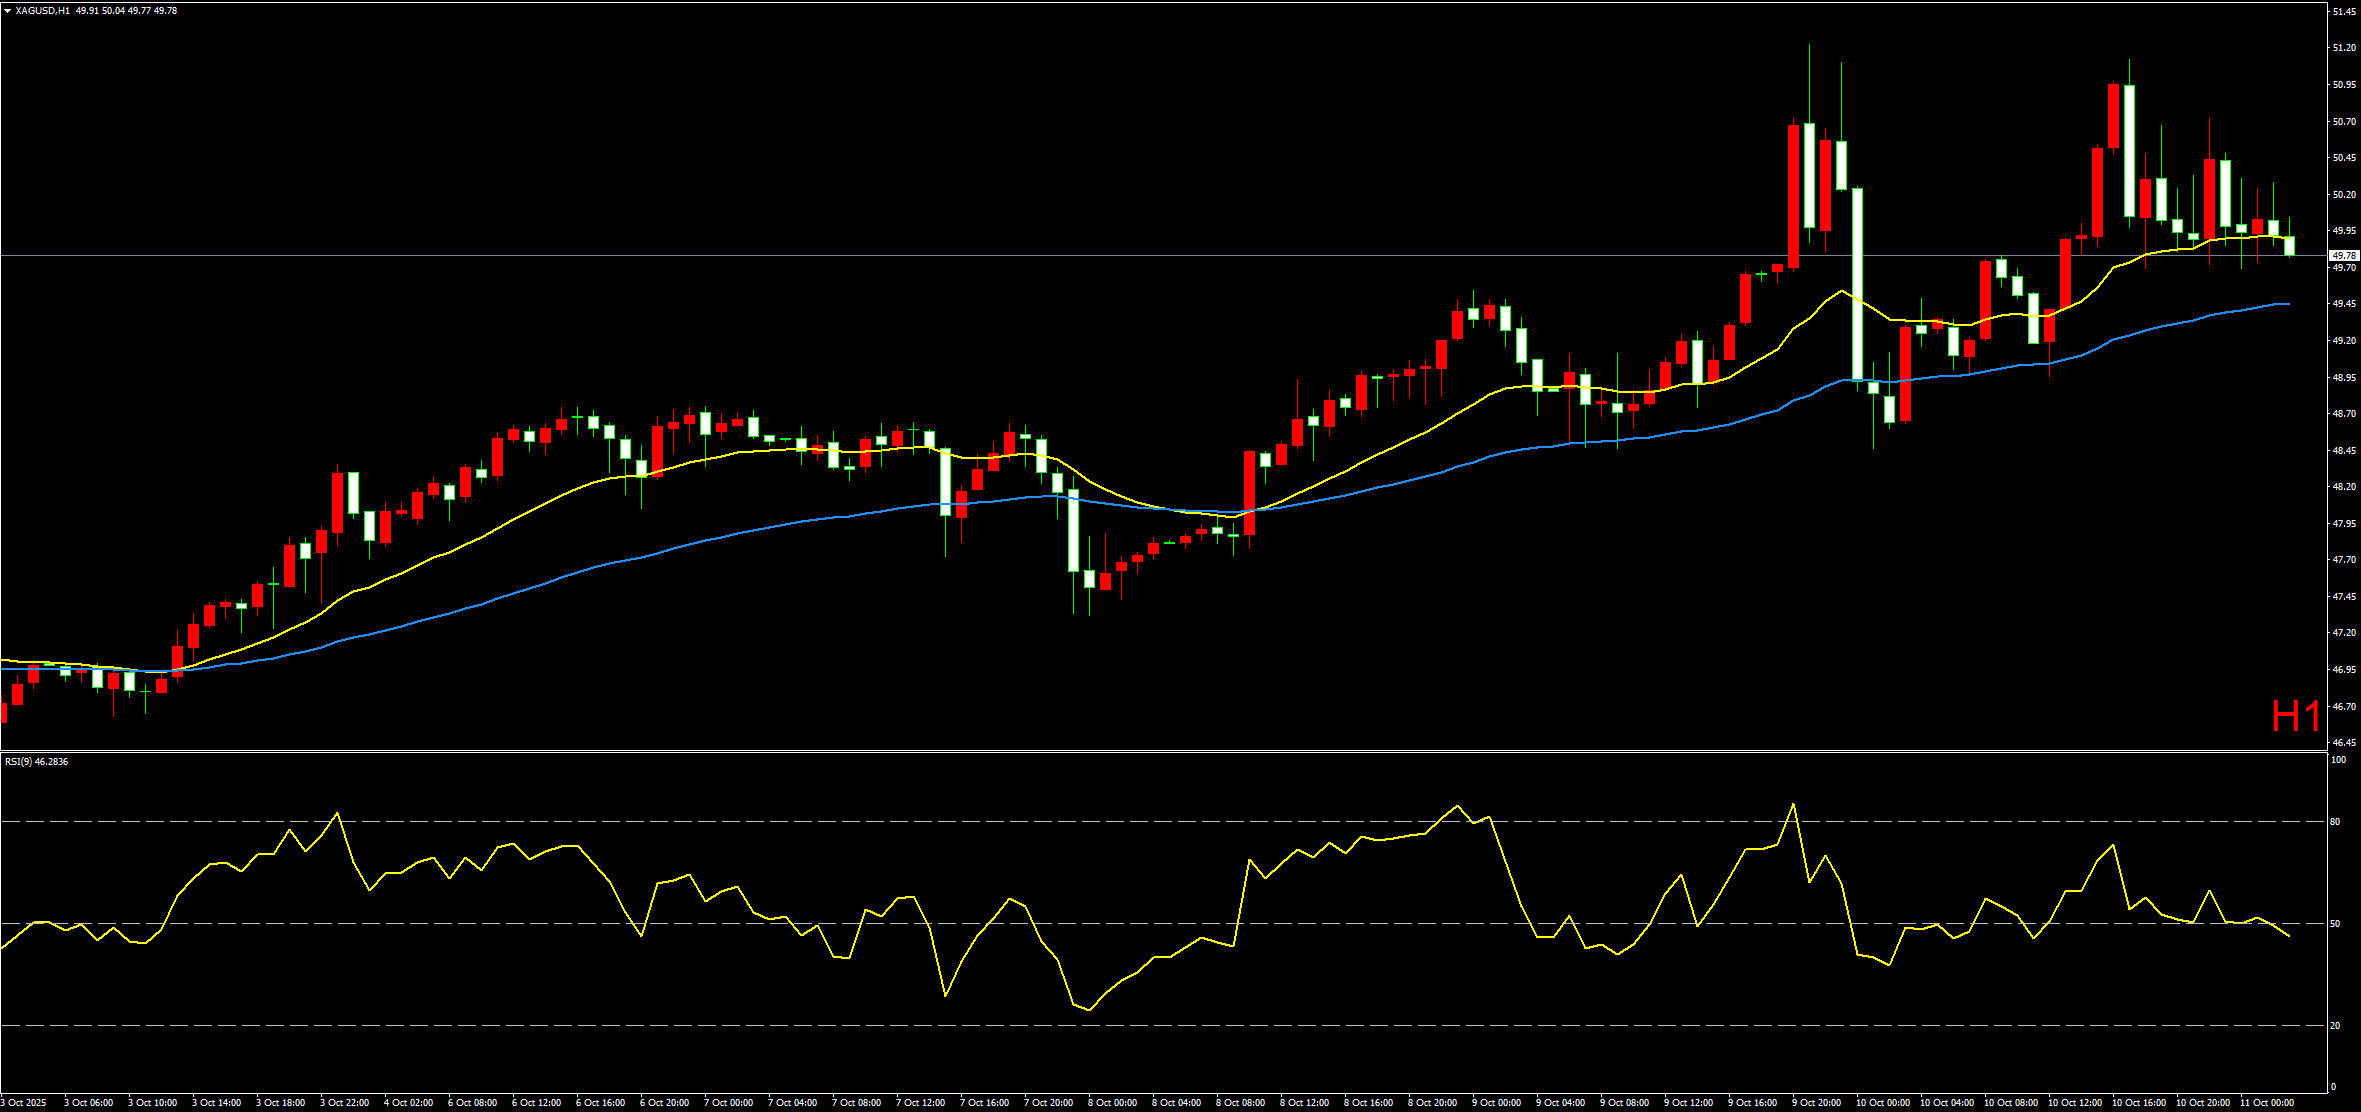The width and height of the screenshot is (2361, 1112).
Task: Click the red H1 timeframe label
Action: point(2296,717)
